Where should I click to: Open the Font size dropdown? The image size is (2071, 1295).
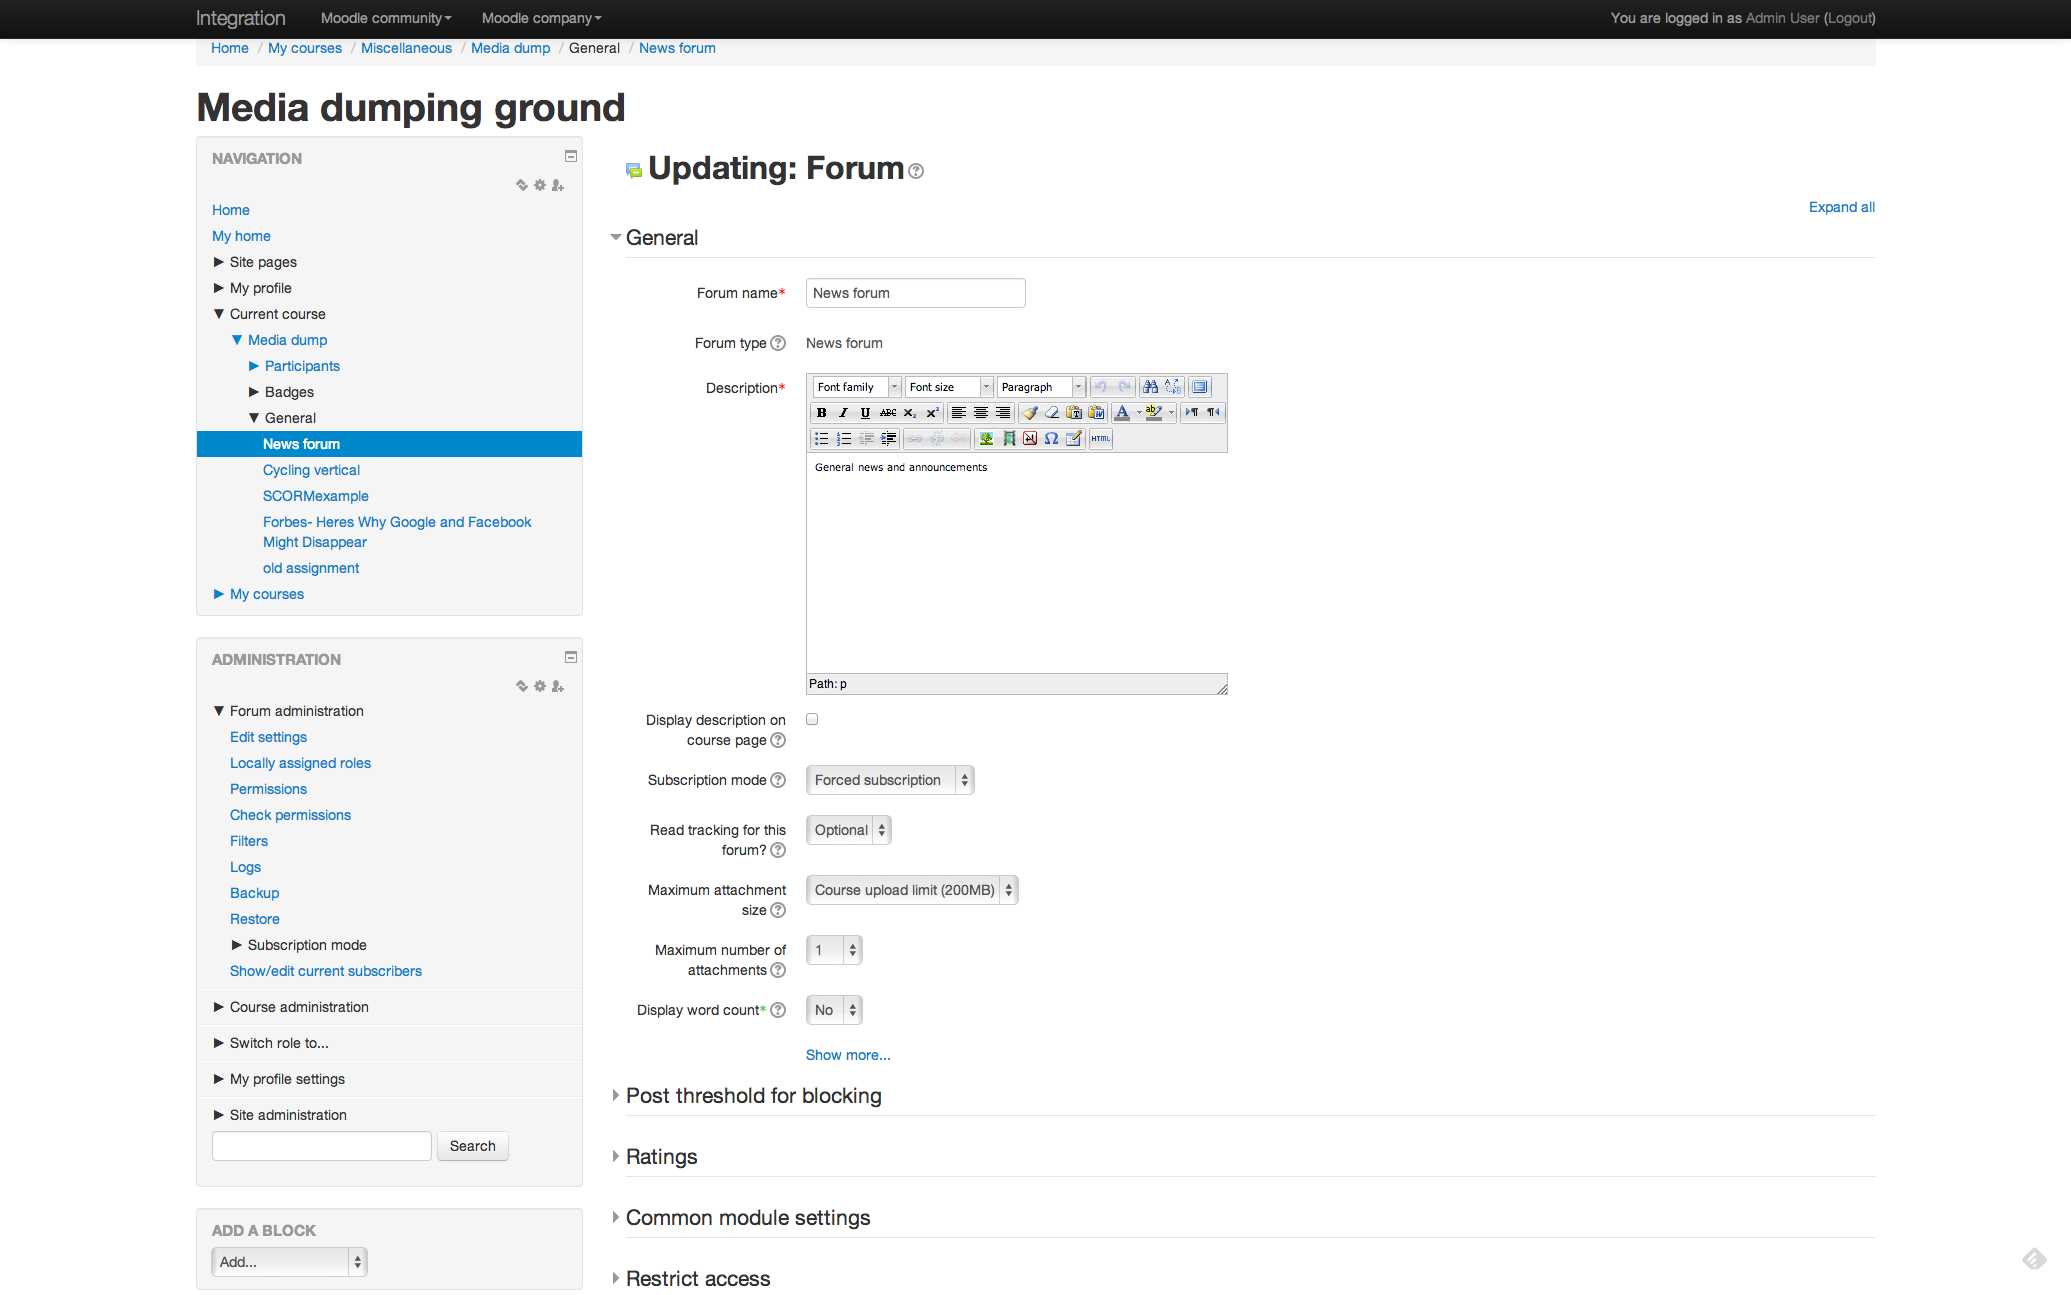pyautogui.click(x=949, y=387)
